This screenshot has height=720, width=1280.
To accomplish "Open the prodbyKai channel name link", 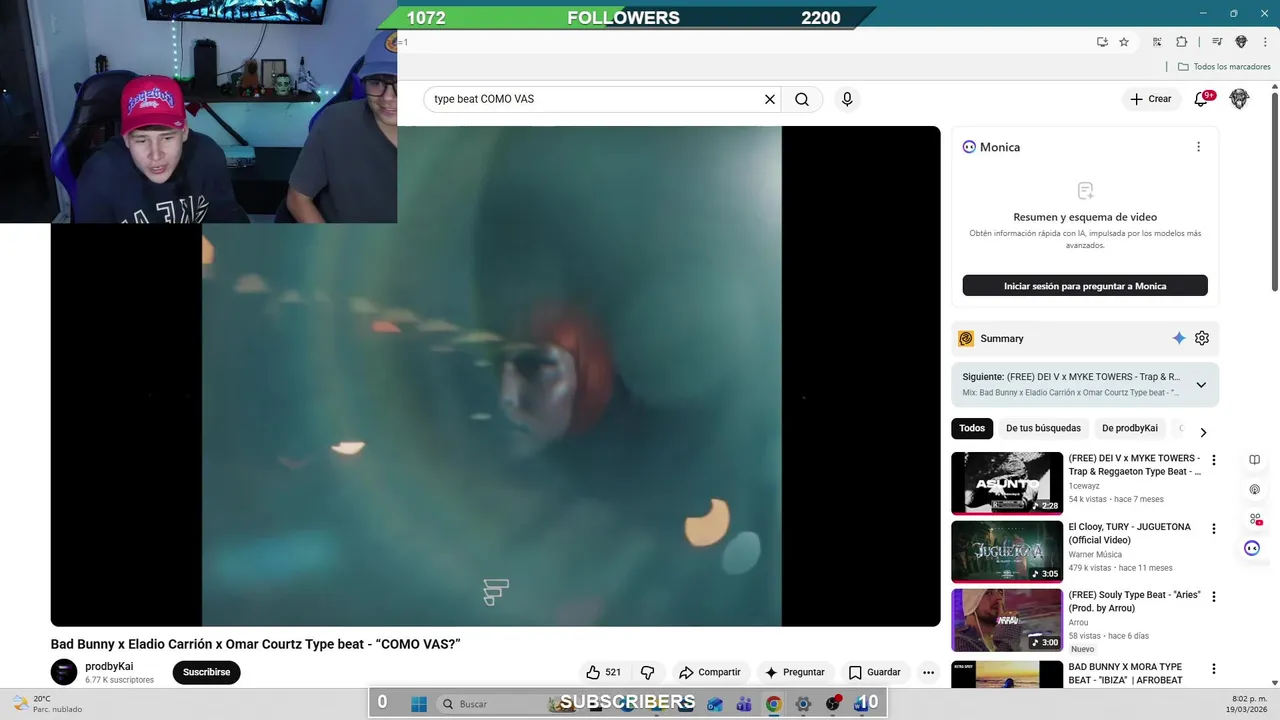I will click(x=109, y=666).
